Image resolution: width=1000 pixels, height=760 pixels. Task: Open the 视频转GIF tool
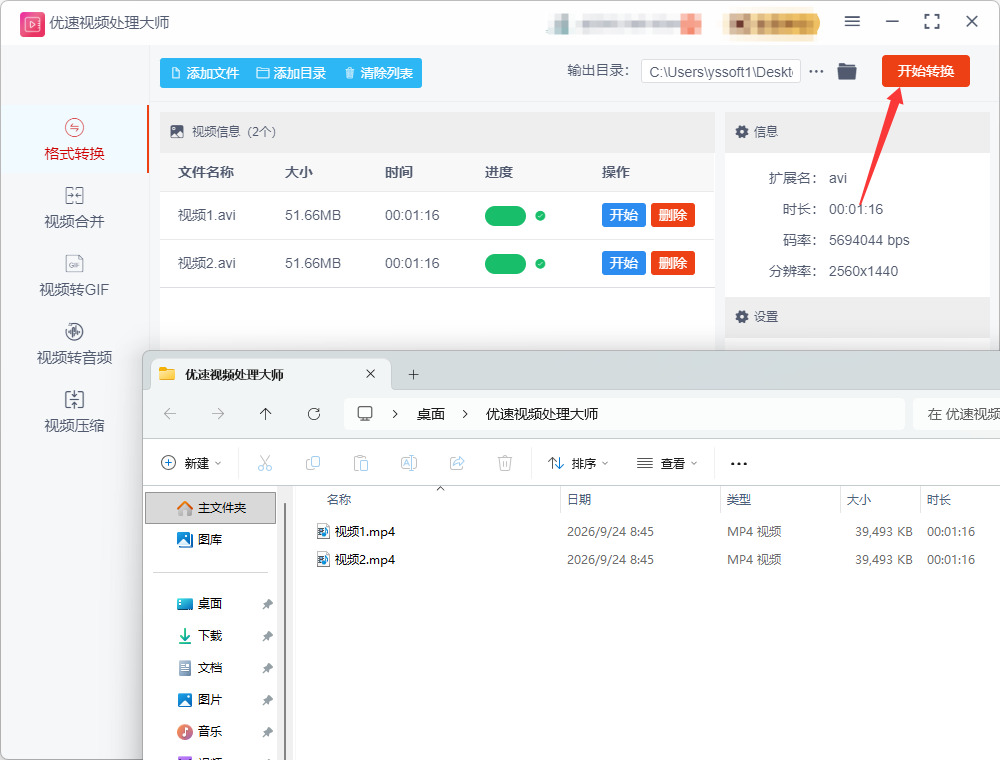74,276
